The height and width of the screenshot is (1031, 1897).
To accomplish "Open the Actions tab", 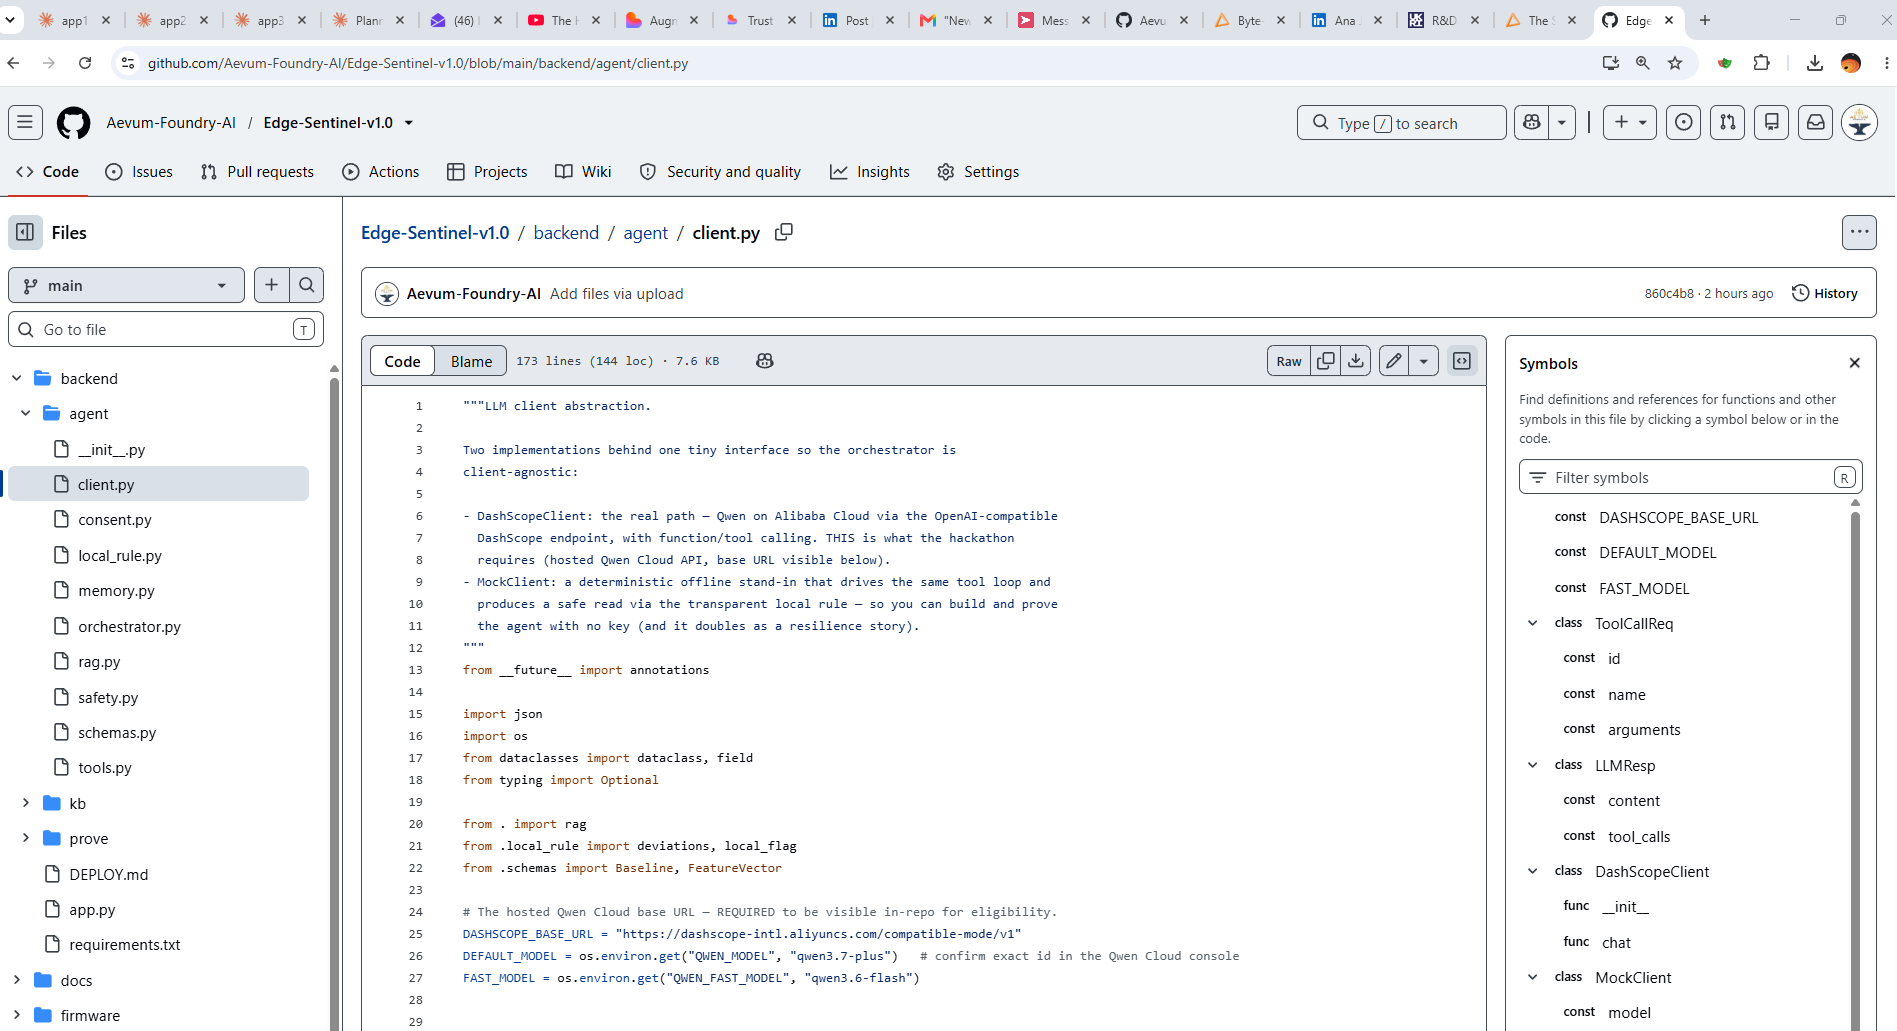I will pos(381,172).
